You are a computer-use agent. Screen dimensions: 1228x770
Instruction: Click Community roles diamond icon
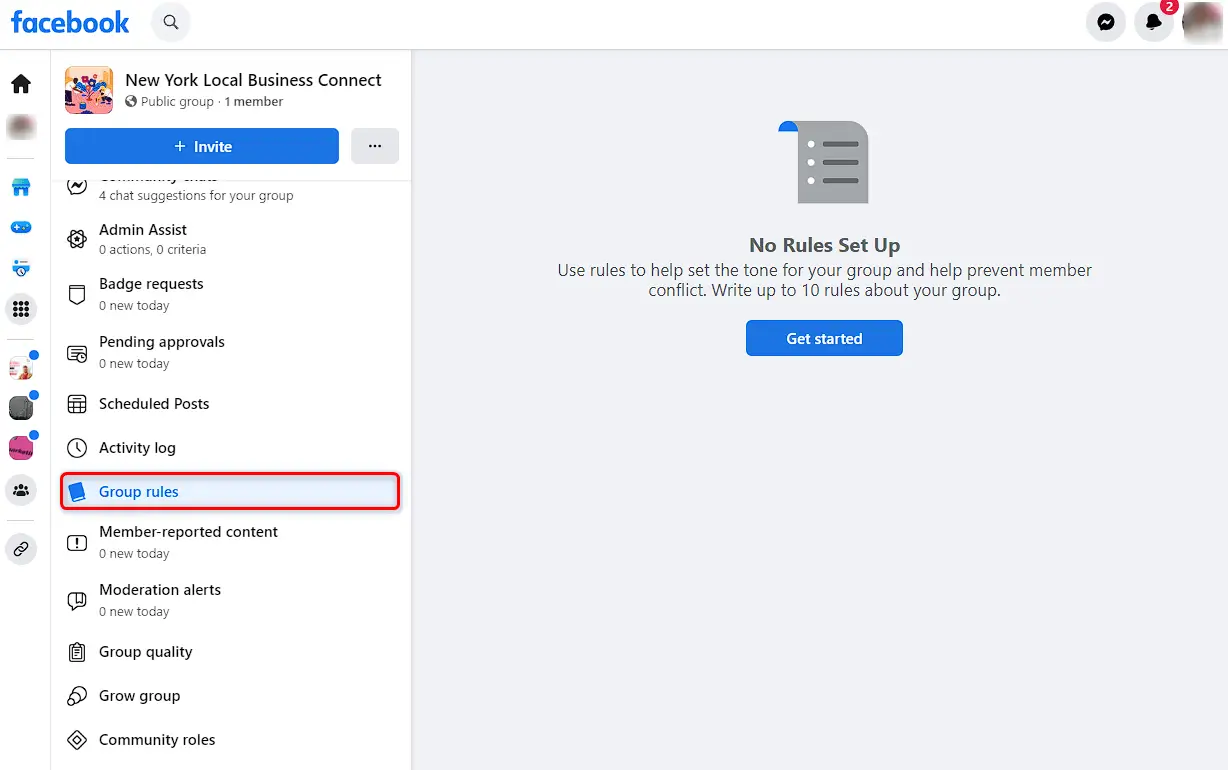point(77,740)
